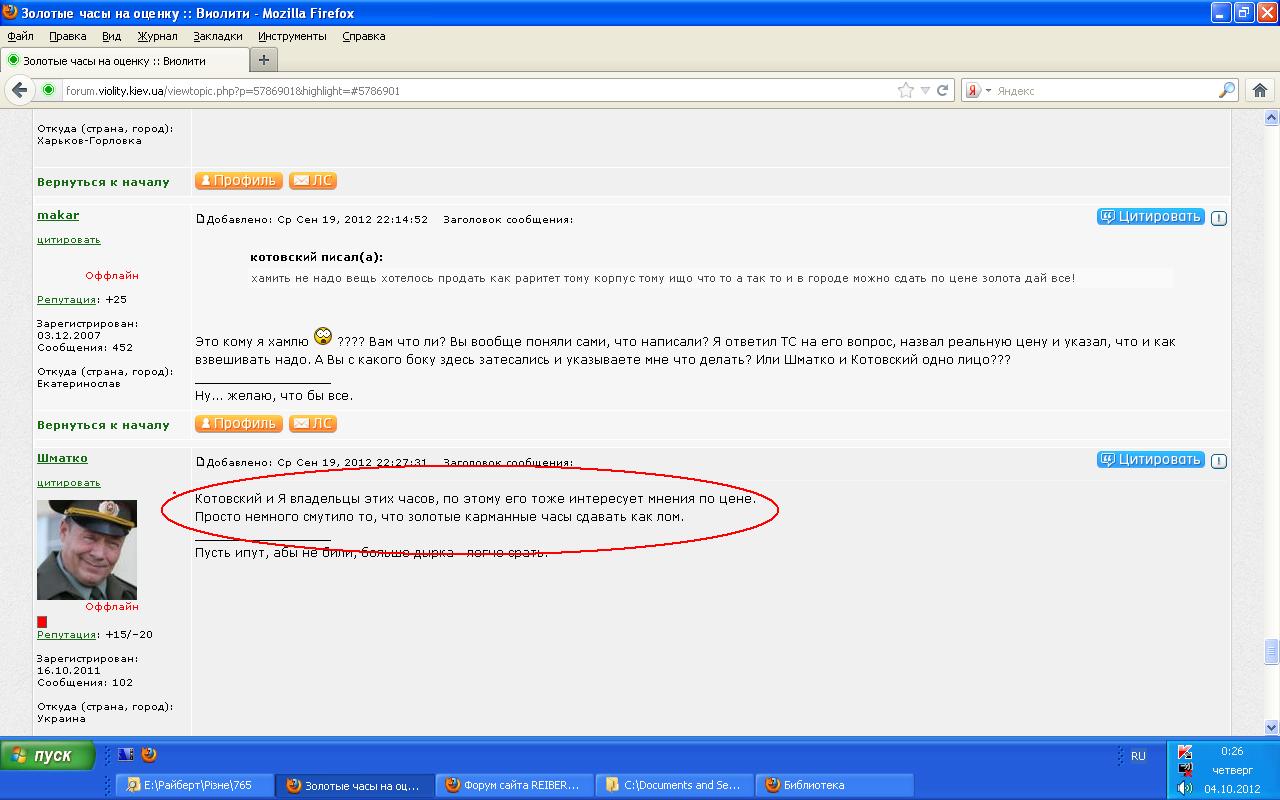Image resolution: width=1280 pixels, height=800 pixels.
Task: Quote Шматко's post with Цитировать button
Action: point(1151,460)
